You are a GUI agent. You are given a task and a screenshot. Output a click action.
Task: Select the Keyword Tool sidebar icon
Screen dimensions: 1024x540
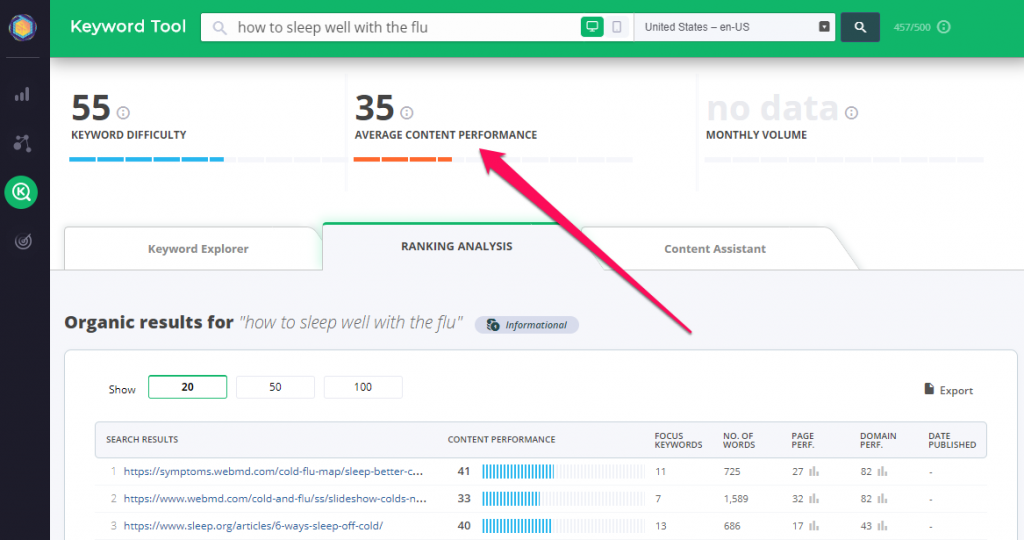coord(21,192)
